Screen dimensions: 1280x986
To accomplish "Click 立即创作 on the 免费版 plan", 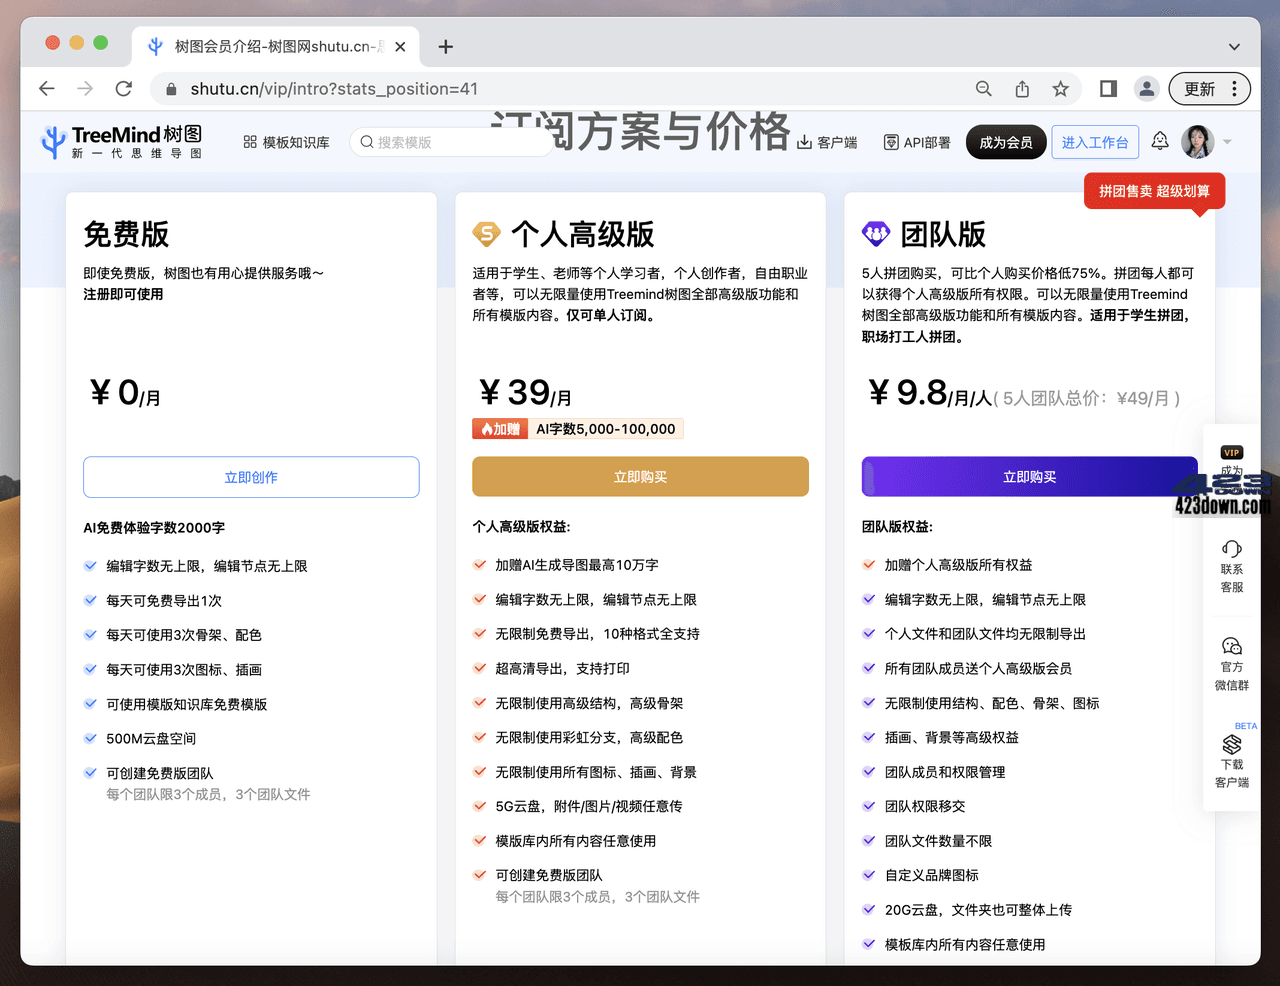I will [251, 477].
